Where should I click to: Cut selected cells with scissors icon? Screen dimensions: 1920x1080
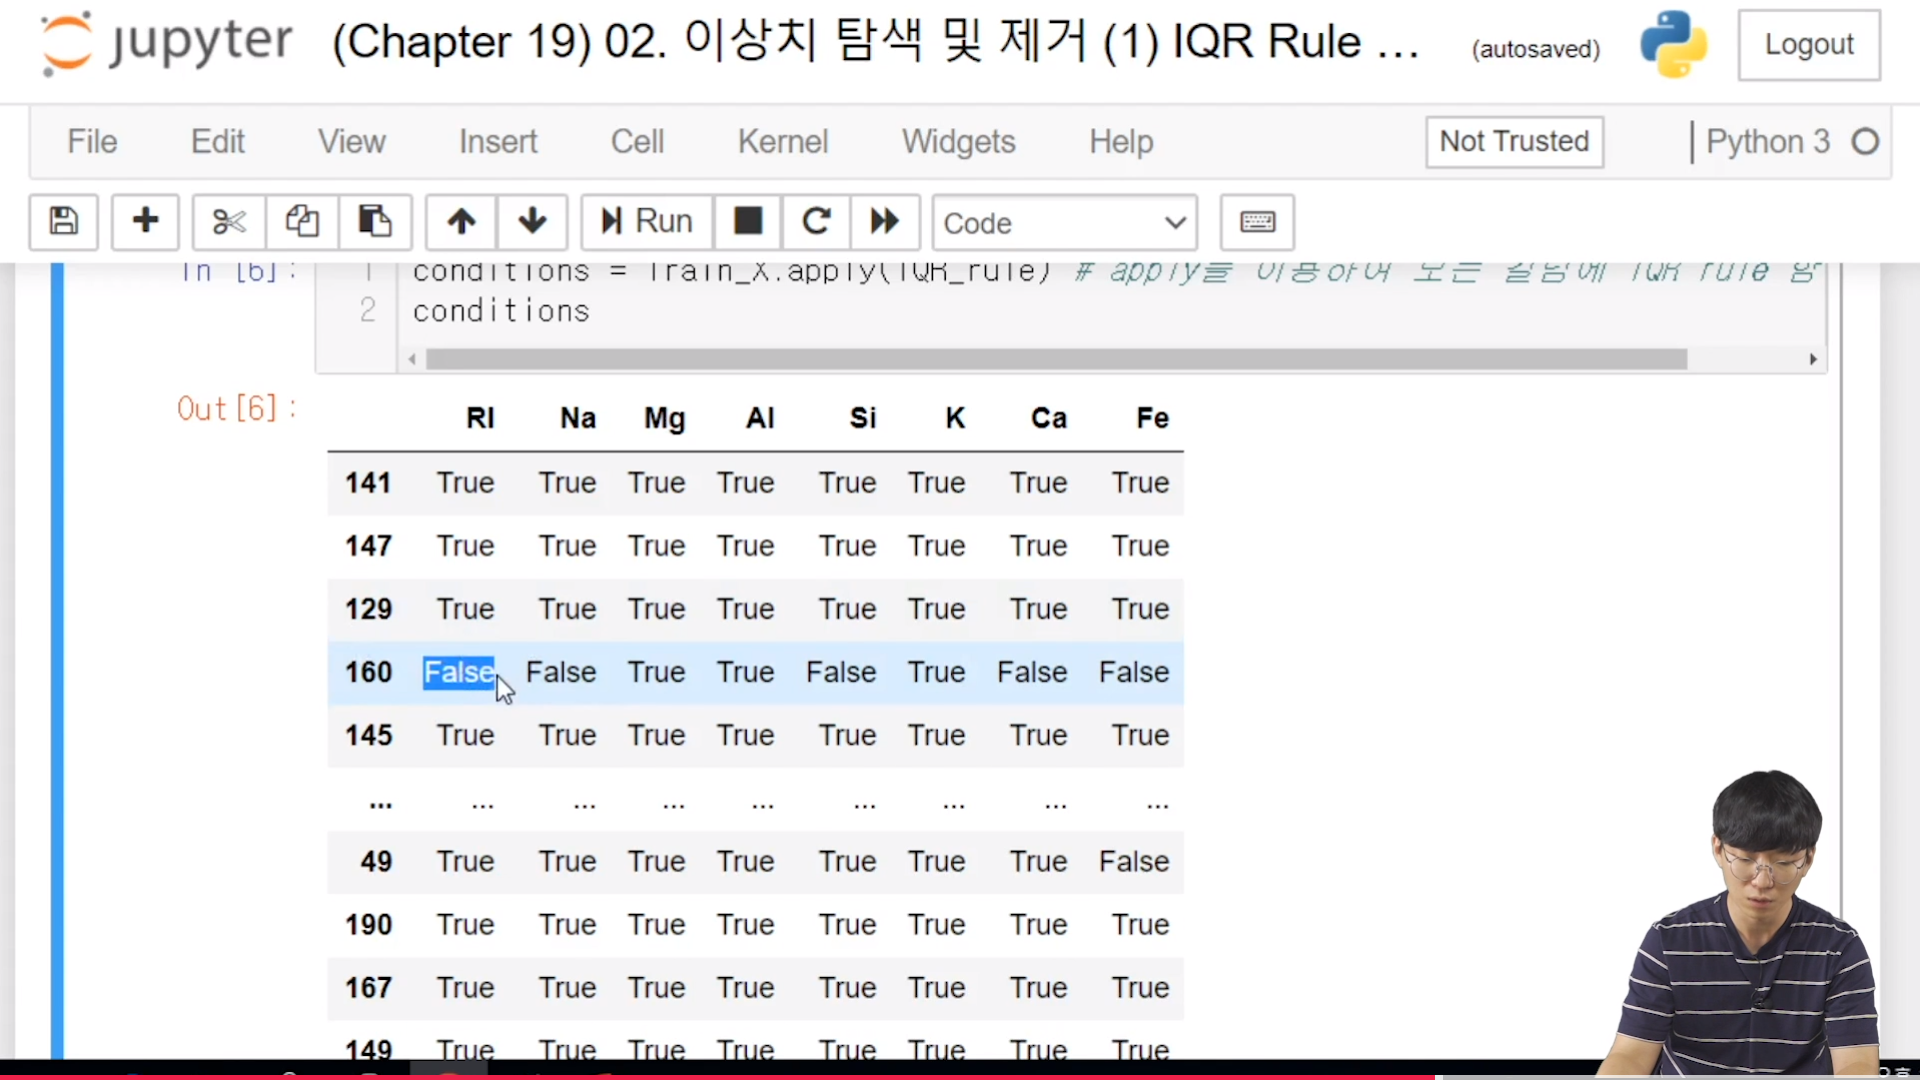point(229,221)
